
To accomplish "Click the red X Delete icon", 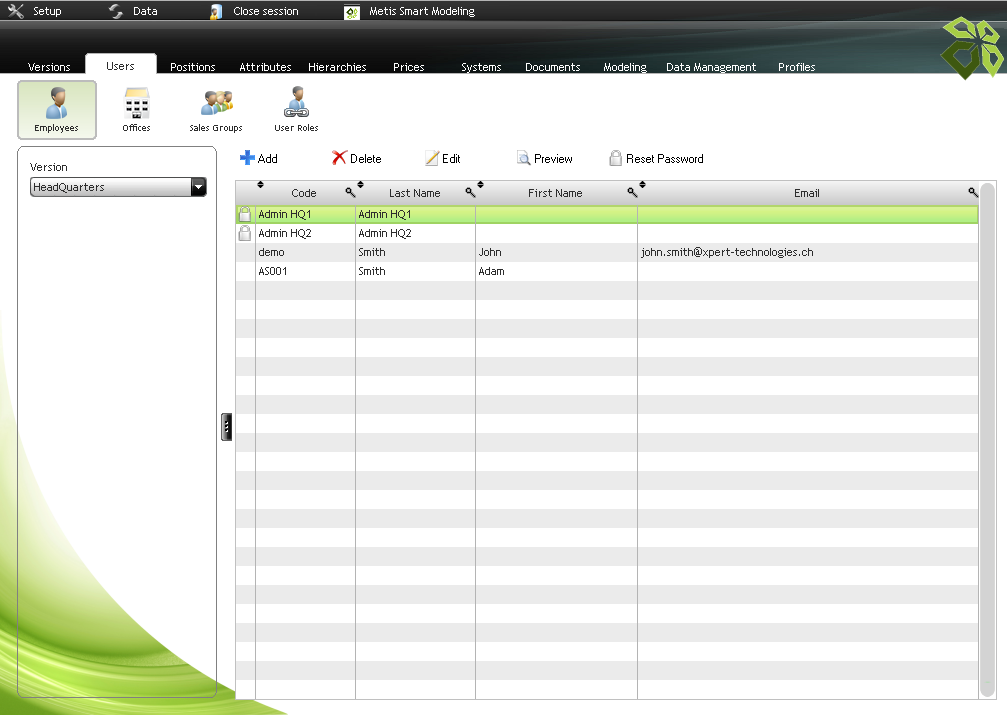I will pyautogui.click(x=339, y=158).
